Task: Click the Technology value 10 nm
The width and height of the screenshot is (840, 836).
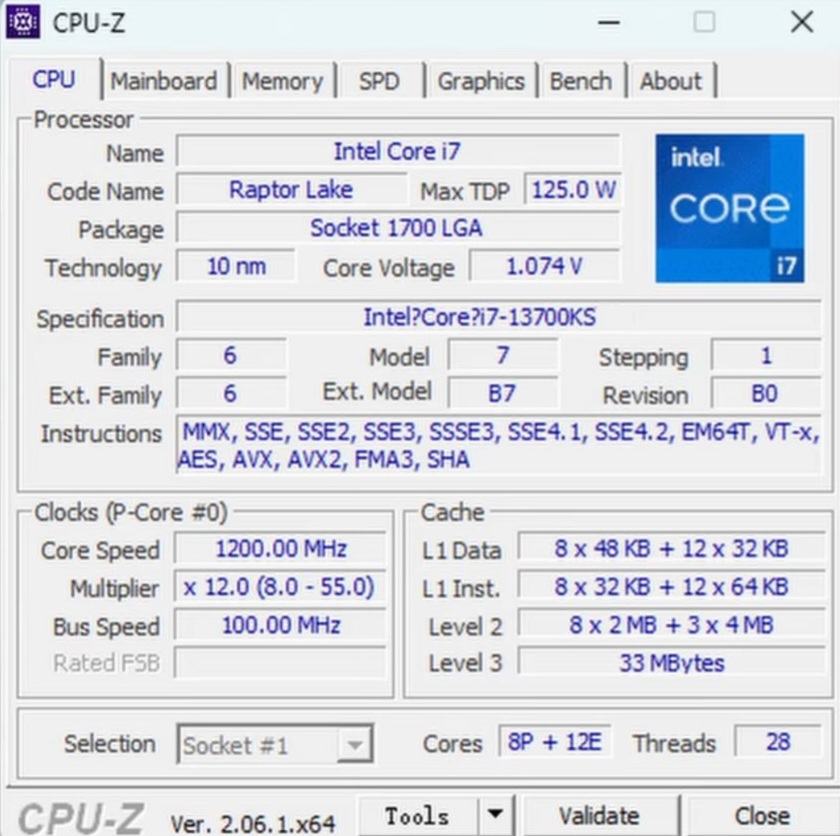Action: click(x=236, y=266)
